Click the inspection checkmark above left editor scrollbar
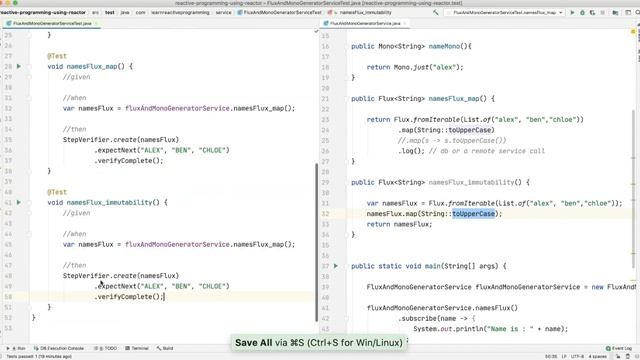640x360 pixels. (316, 31)
